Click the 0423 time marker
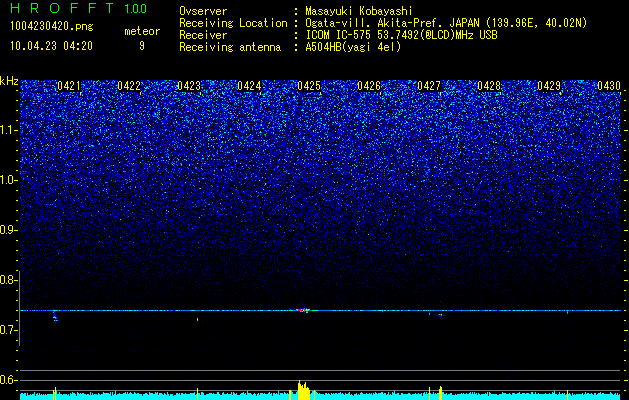 [x=189, y=86]
